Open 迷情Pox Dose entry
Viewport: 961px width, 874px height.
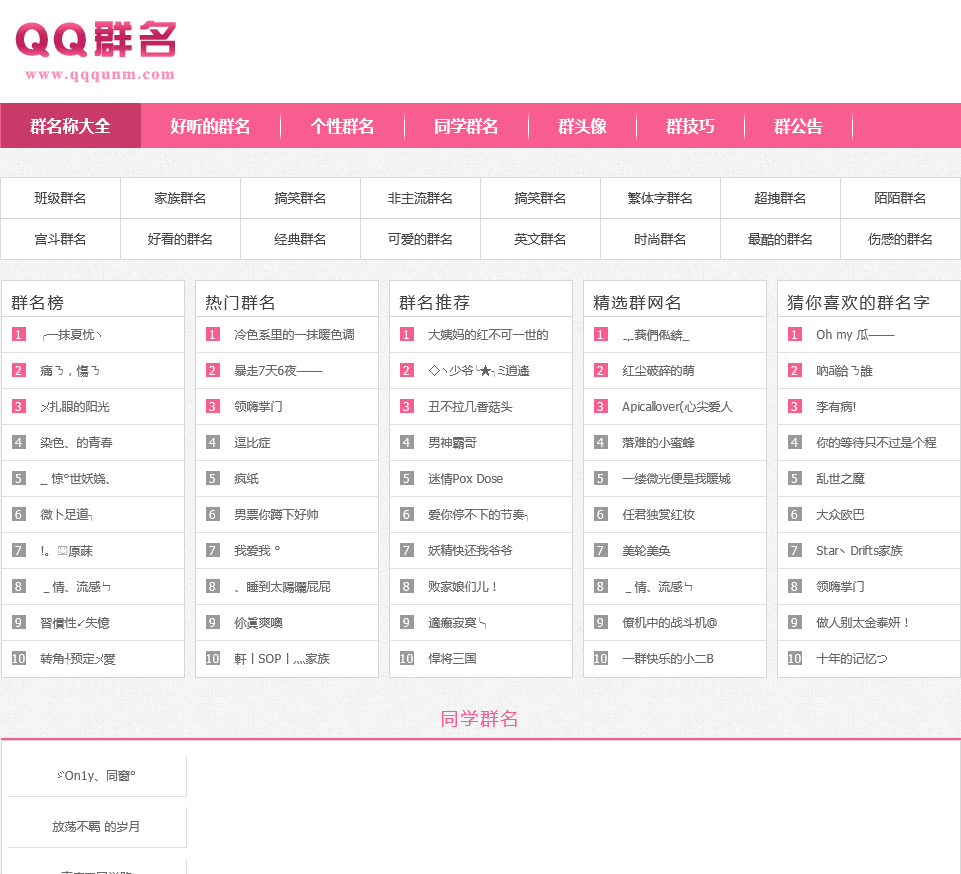(465, 479)
